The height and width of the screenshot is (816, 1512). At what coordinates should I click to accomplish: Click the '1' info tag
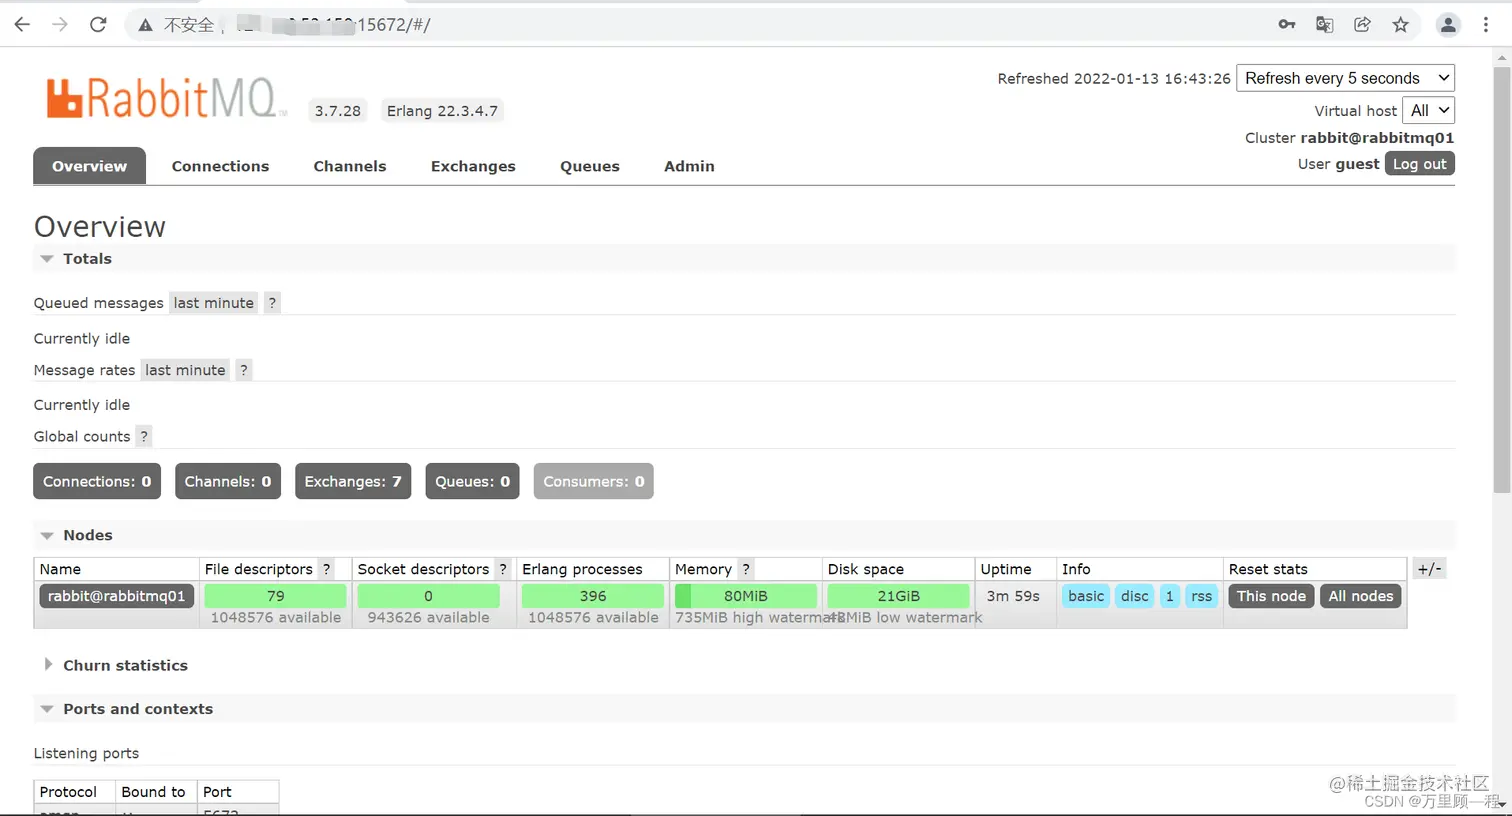pyautogui.click(x=1170, y=596)
